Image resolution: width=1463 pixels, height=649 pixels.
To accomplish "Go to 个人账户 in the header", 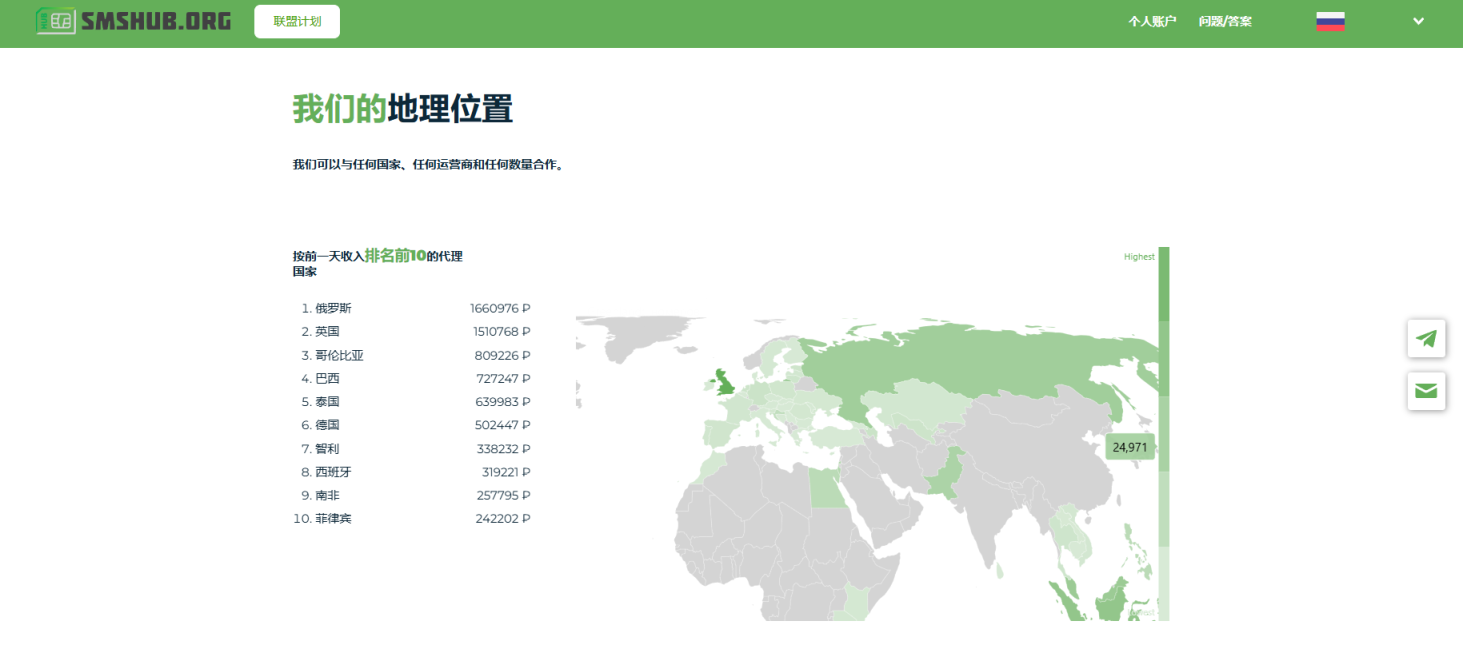I will (1152, 22).
